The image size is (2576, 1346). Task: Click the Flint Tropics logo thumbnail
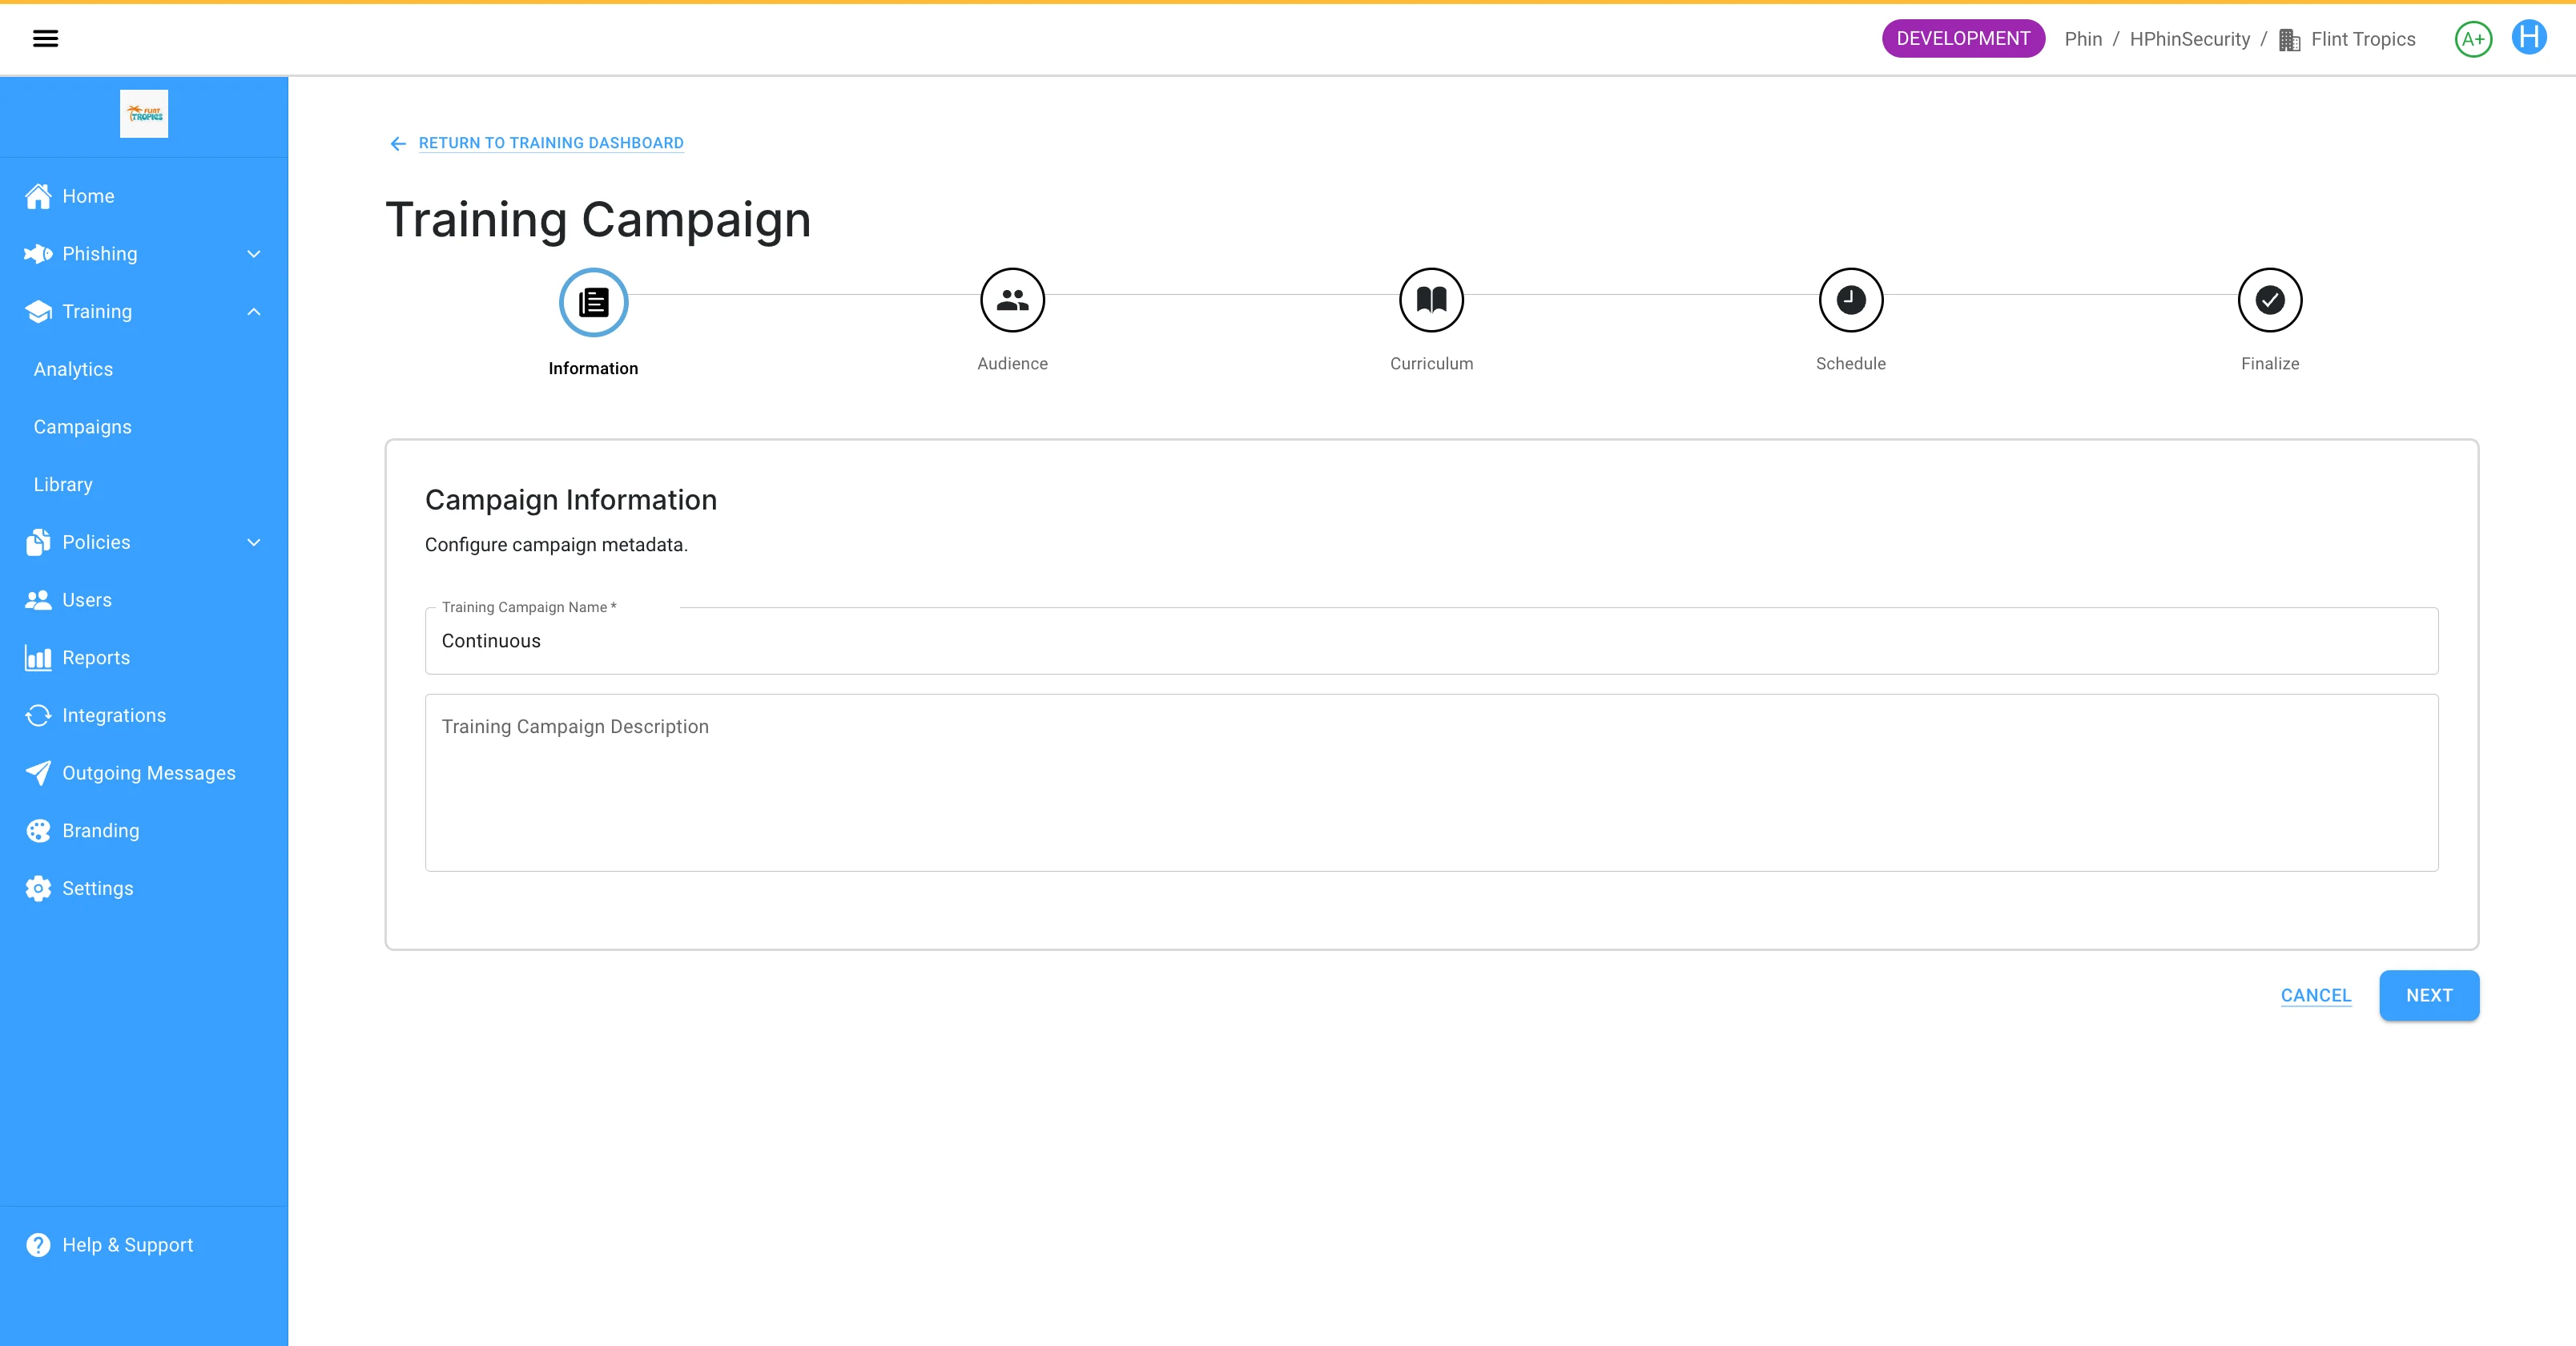tap(144, 114)
